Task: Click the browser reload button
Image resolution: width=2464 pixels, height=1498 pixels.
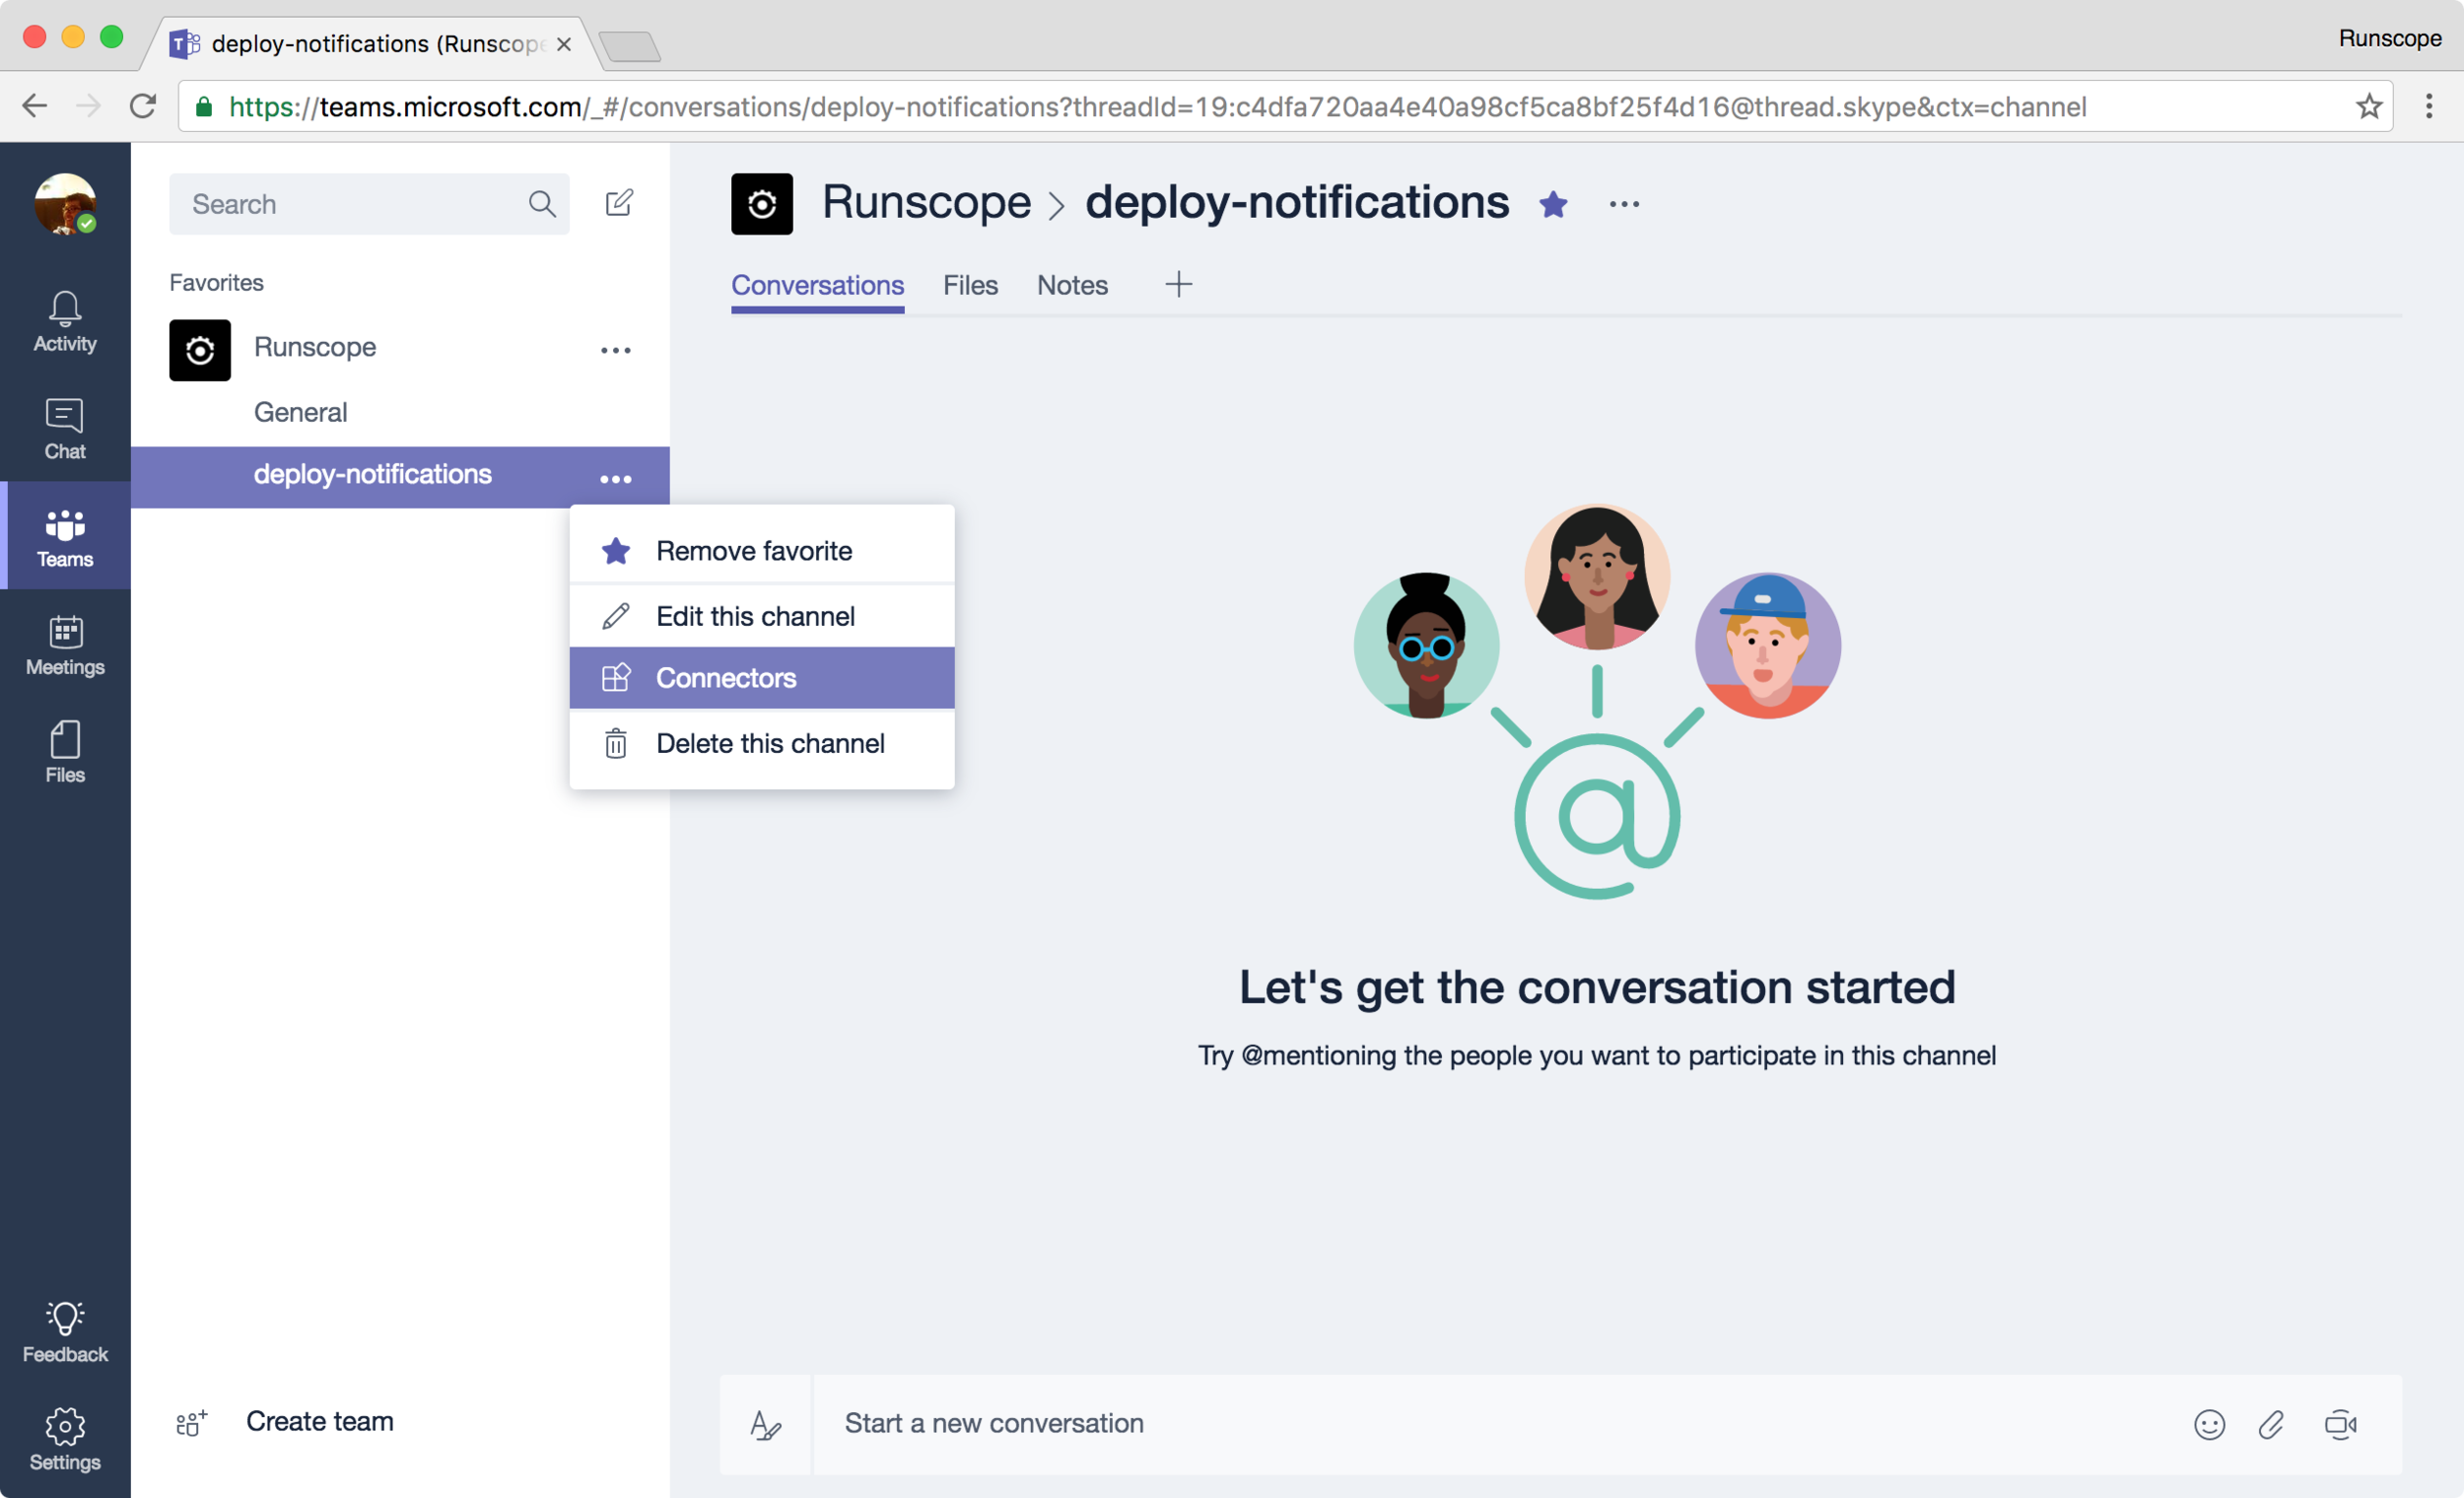Action: click(143, 106)
